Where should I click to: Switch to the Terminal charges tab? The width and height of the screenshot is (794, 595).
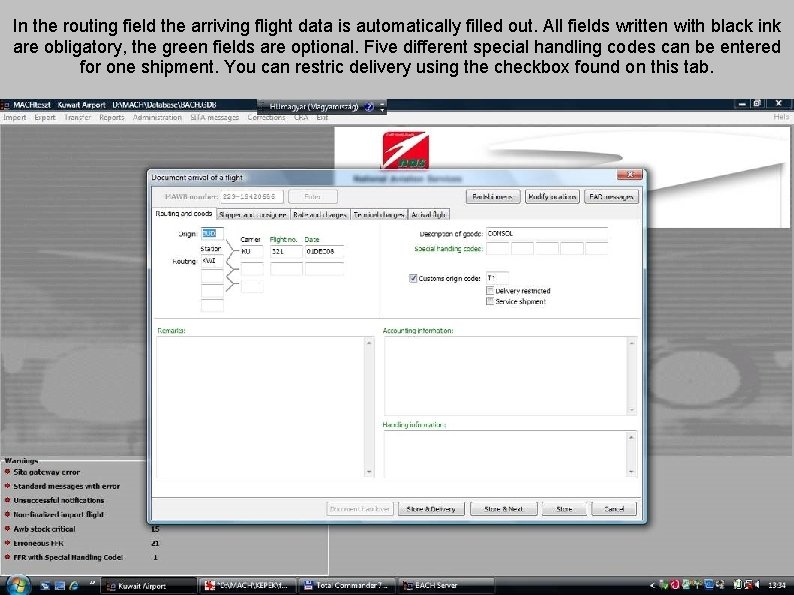379,215
